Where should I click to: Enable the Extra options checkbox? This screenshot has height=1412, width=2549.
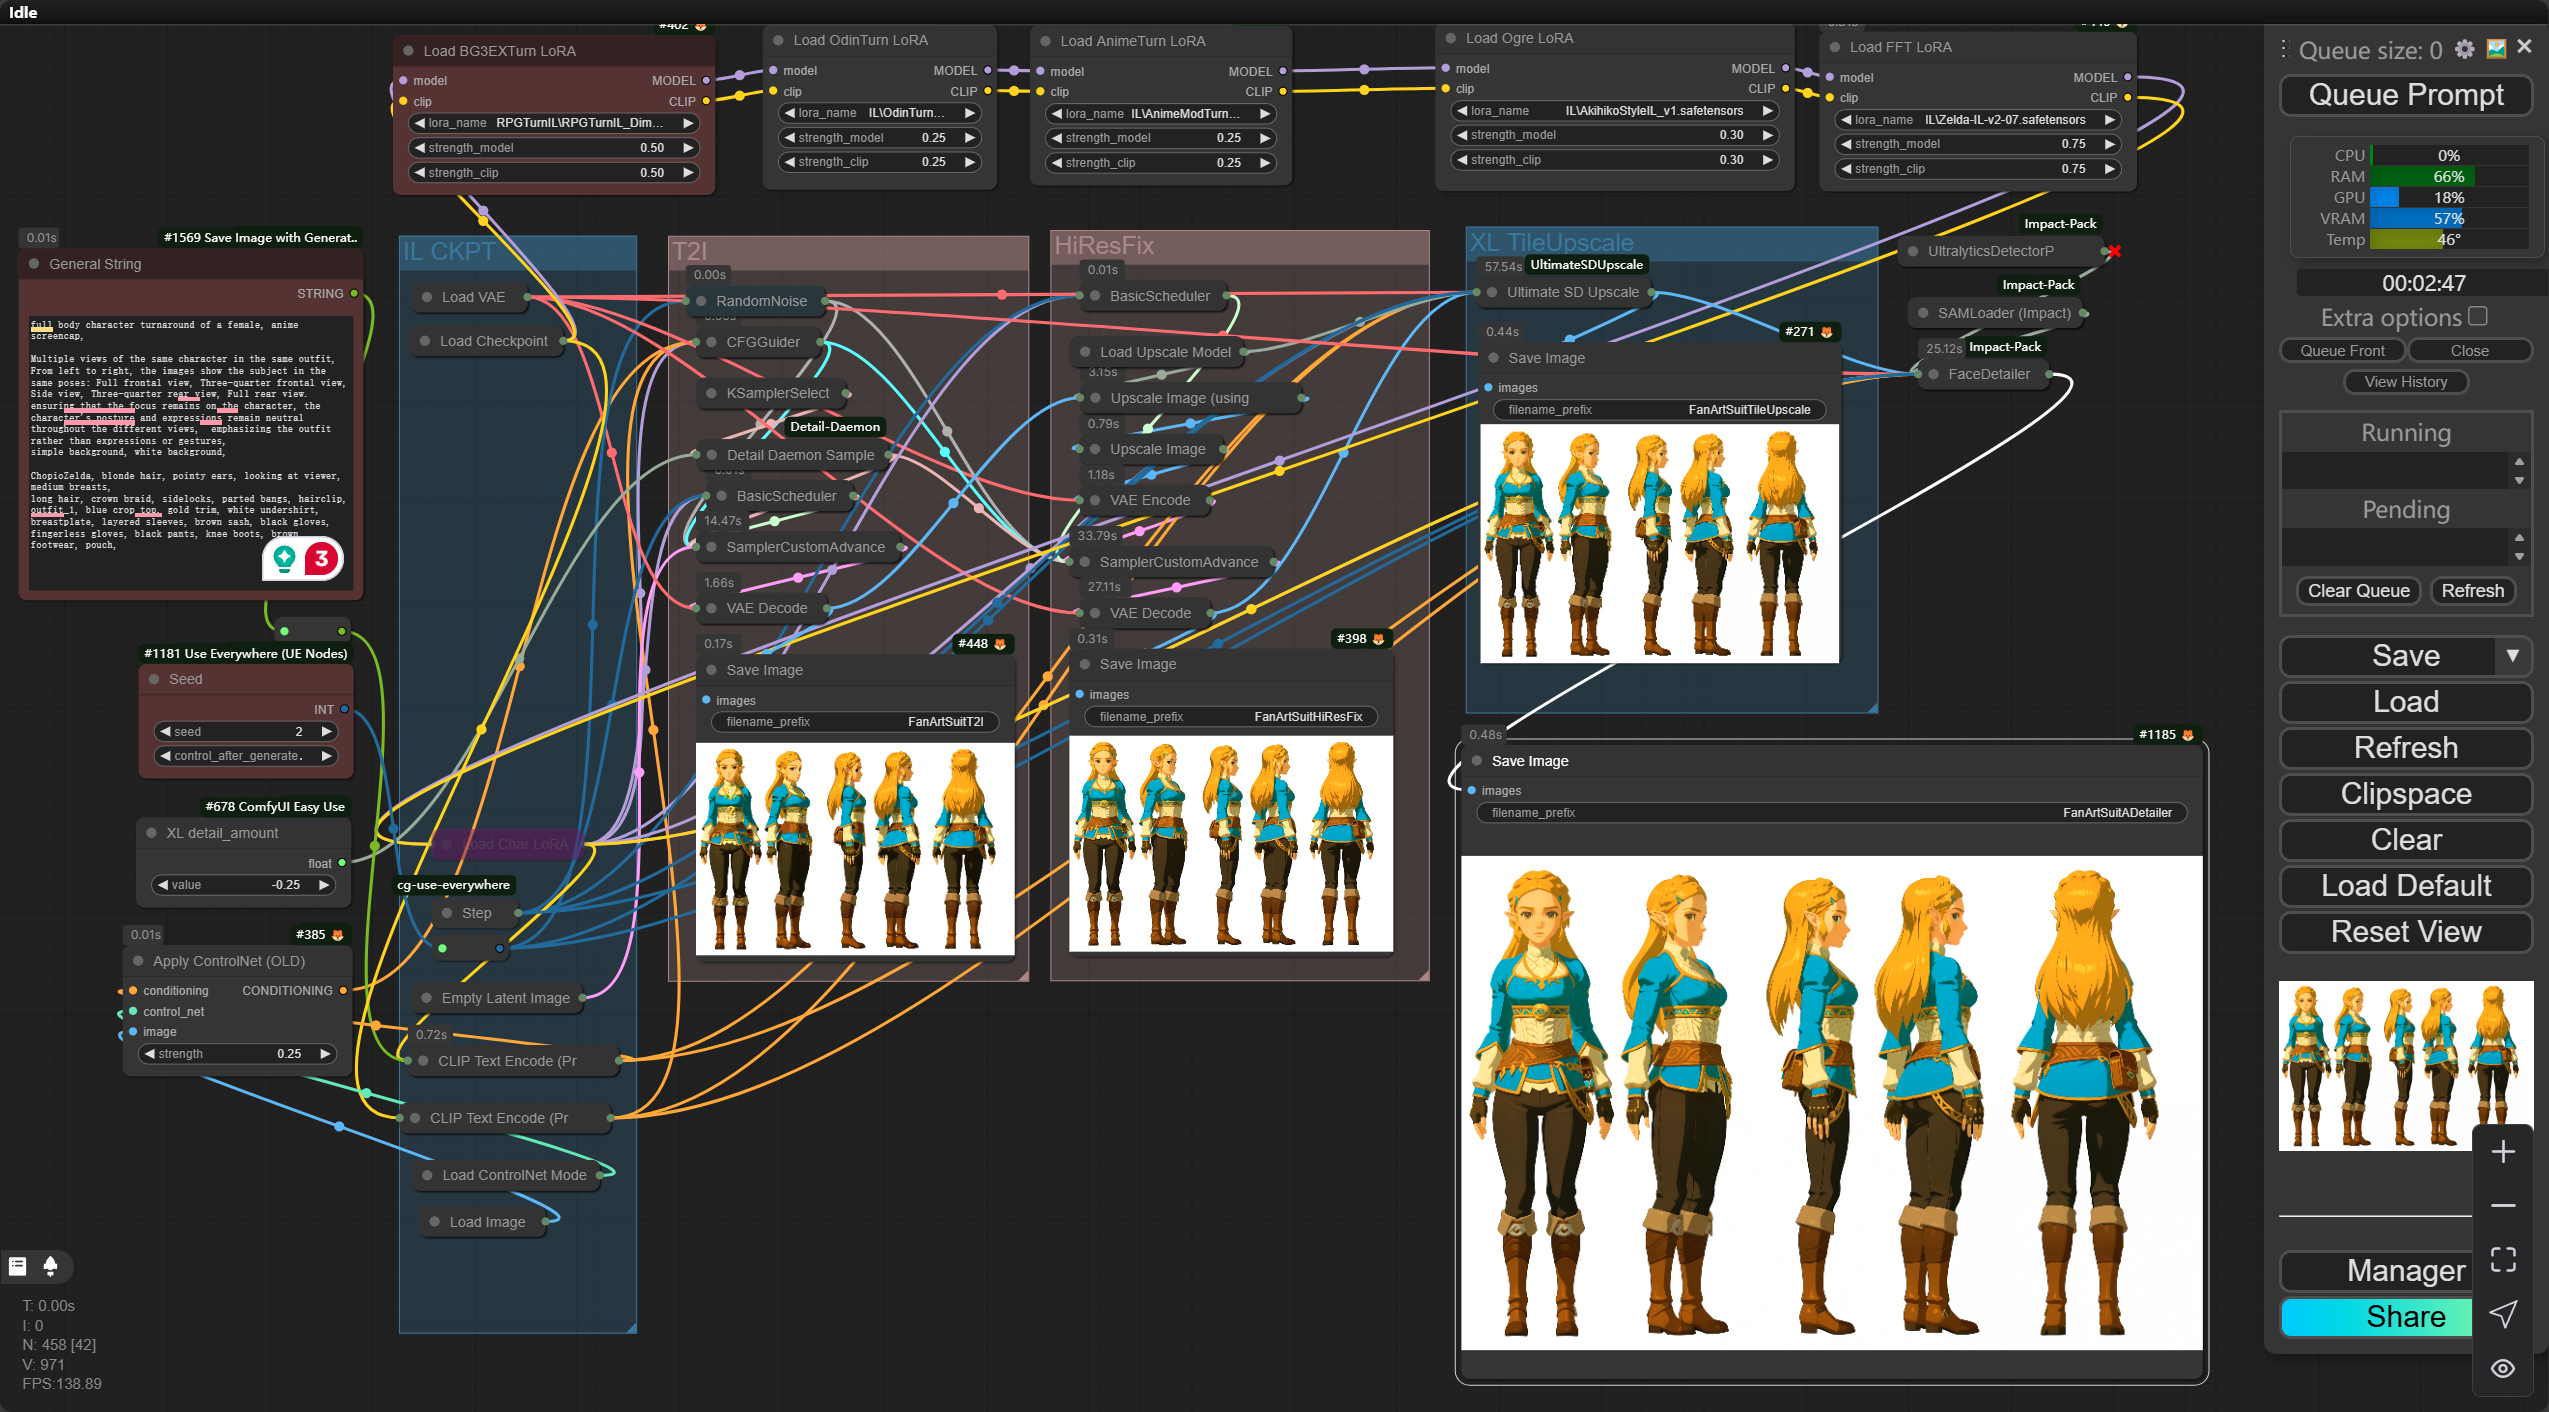[x=2477, y=316]
